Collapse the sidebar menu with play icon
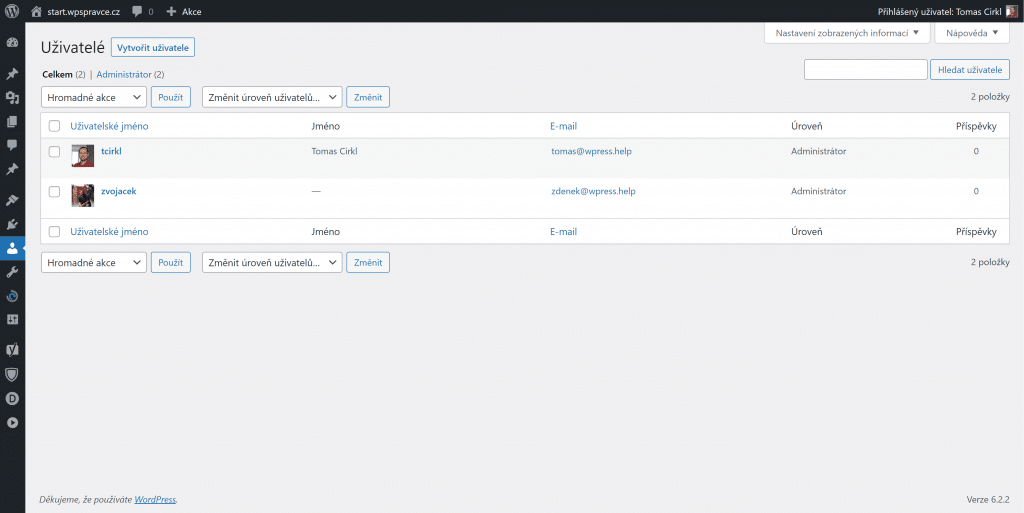The height and width of the screenshot is (513, 1024). (x=12, y=422)
